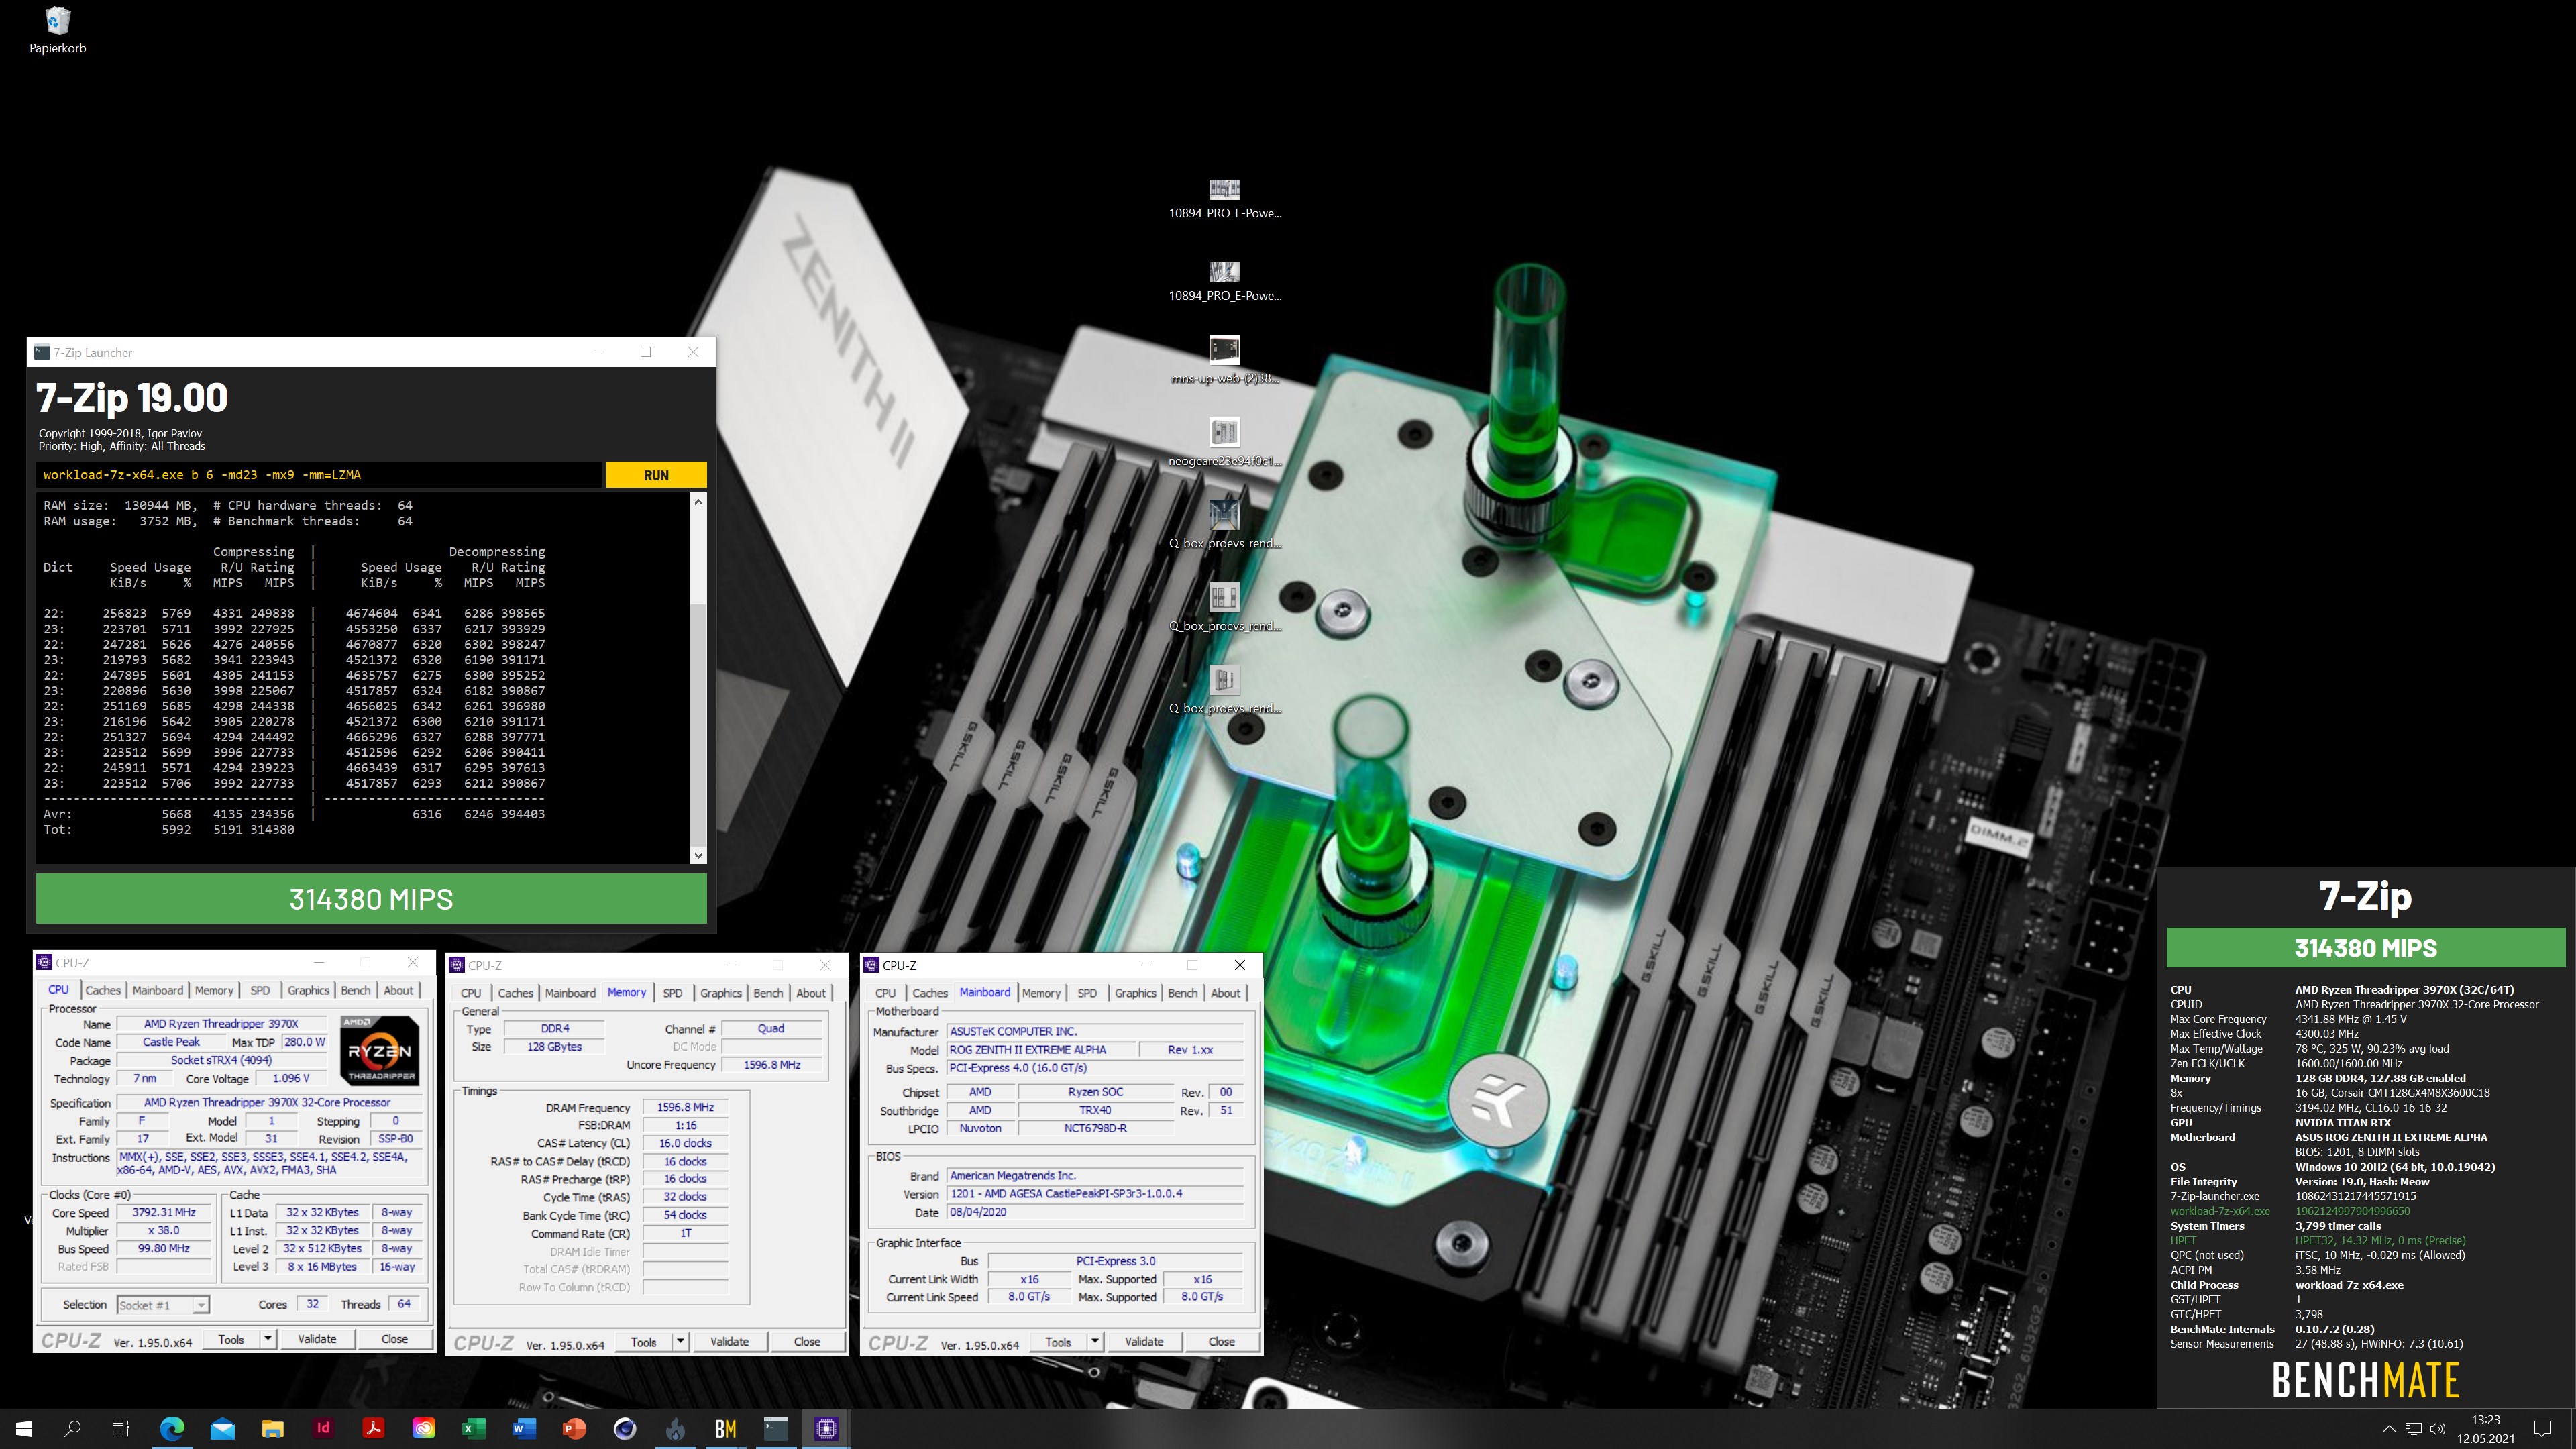Click Close in left CPU-Z window
The image size is (2576, 1449).
click(394, 1339)
